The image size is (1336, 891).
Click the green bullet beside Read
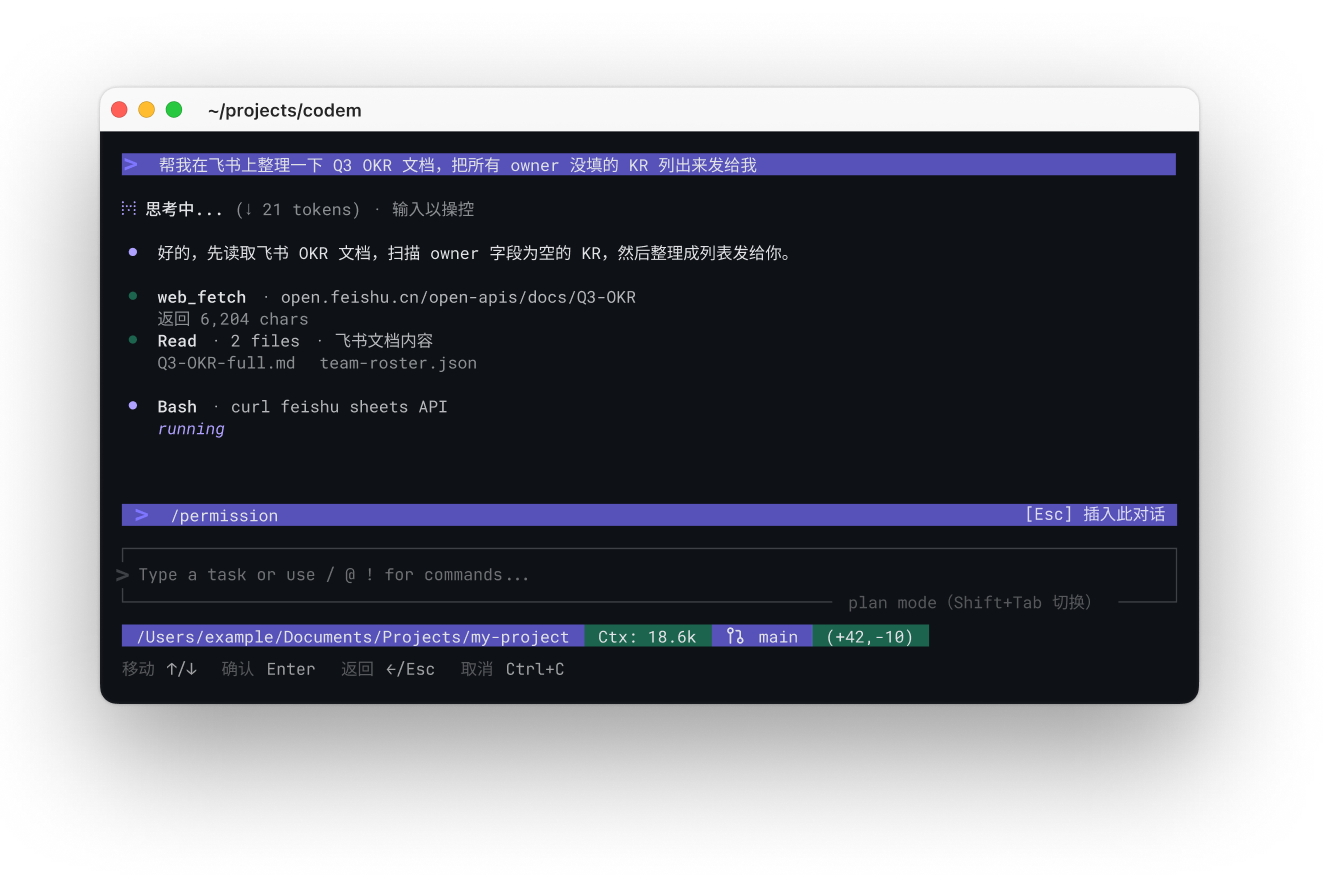click(x=133, y=340)
